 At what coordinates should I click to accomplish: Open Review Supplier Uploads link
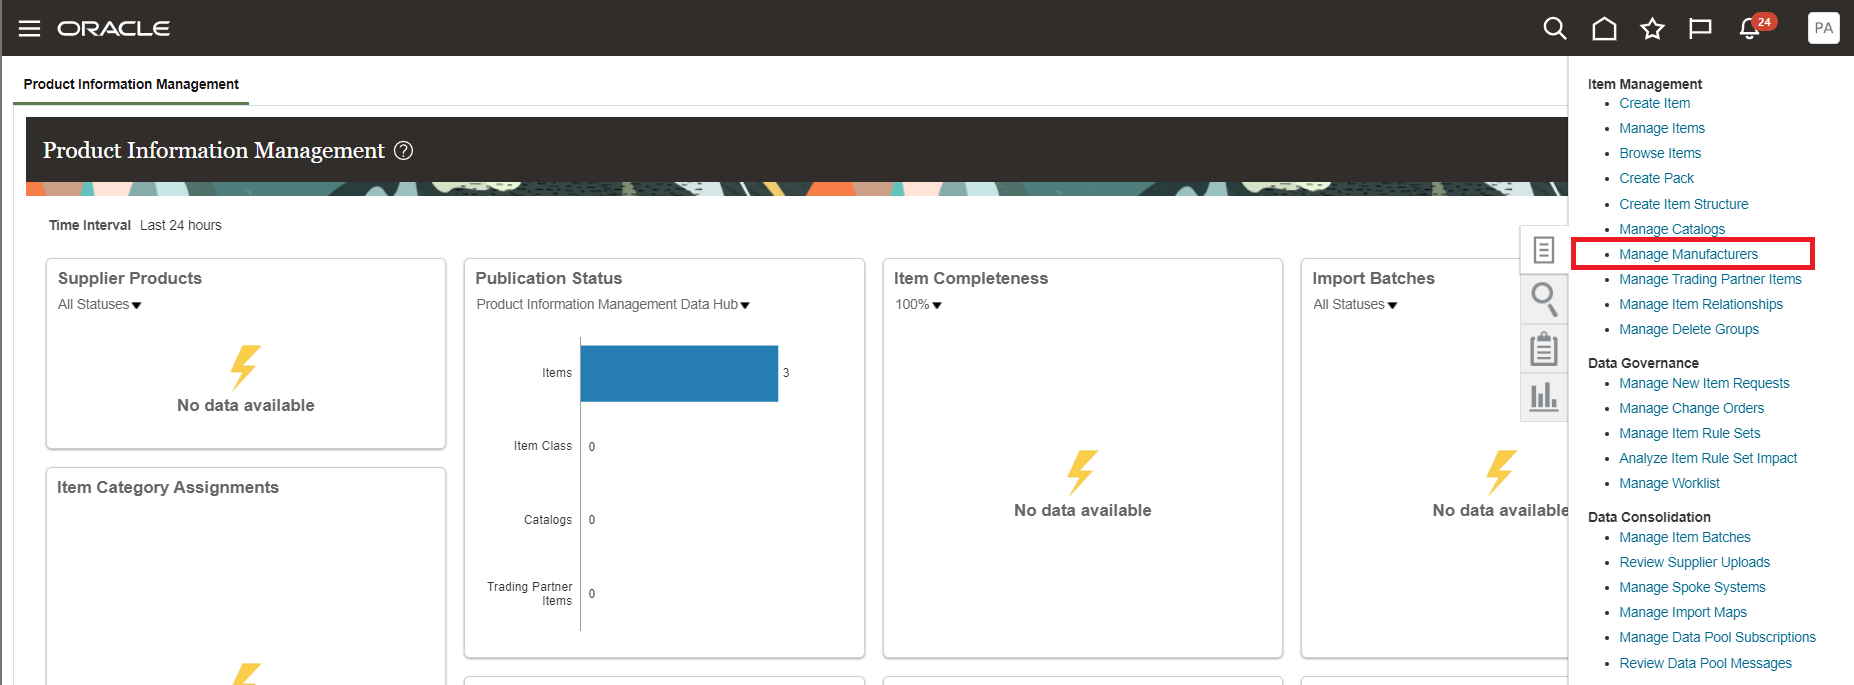1695,562
